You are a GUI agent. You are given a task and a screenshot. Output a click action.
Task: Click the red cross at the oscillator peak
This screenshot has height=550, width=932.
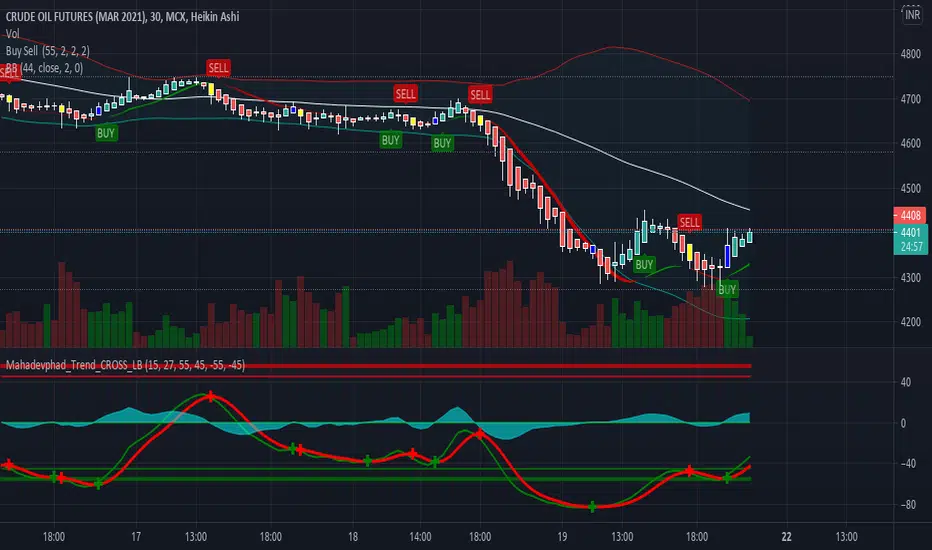(x=210, y=396)
